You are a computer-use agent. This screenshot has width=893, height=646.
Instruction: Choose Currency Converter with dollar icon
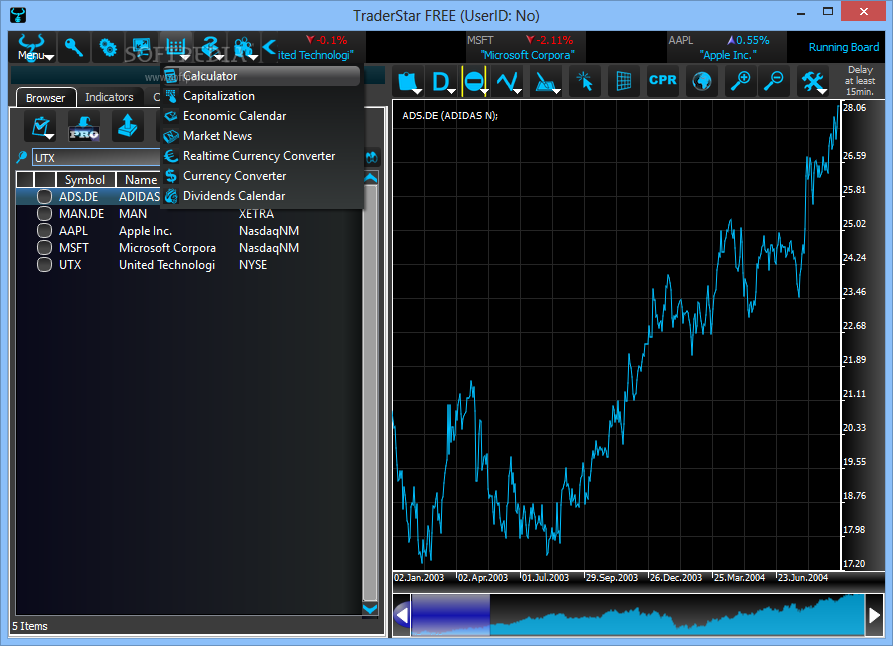pyautogui.click(x=262, y=175)
